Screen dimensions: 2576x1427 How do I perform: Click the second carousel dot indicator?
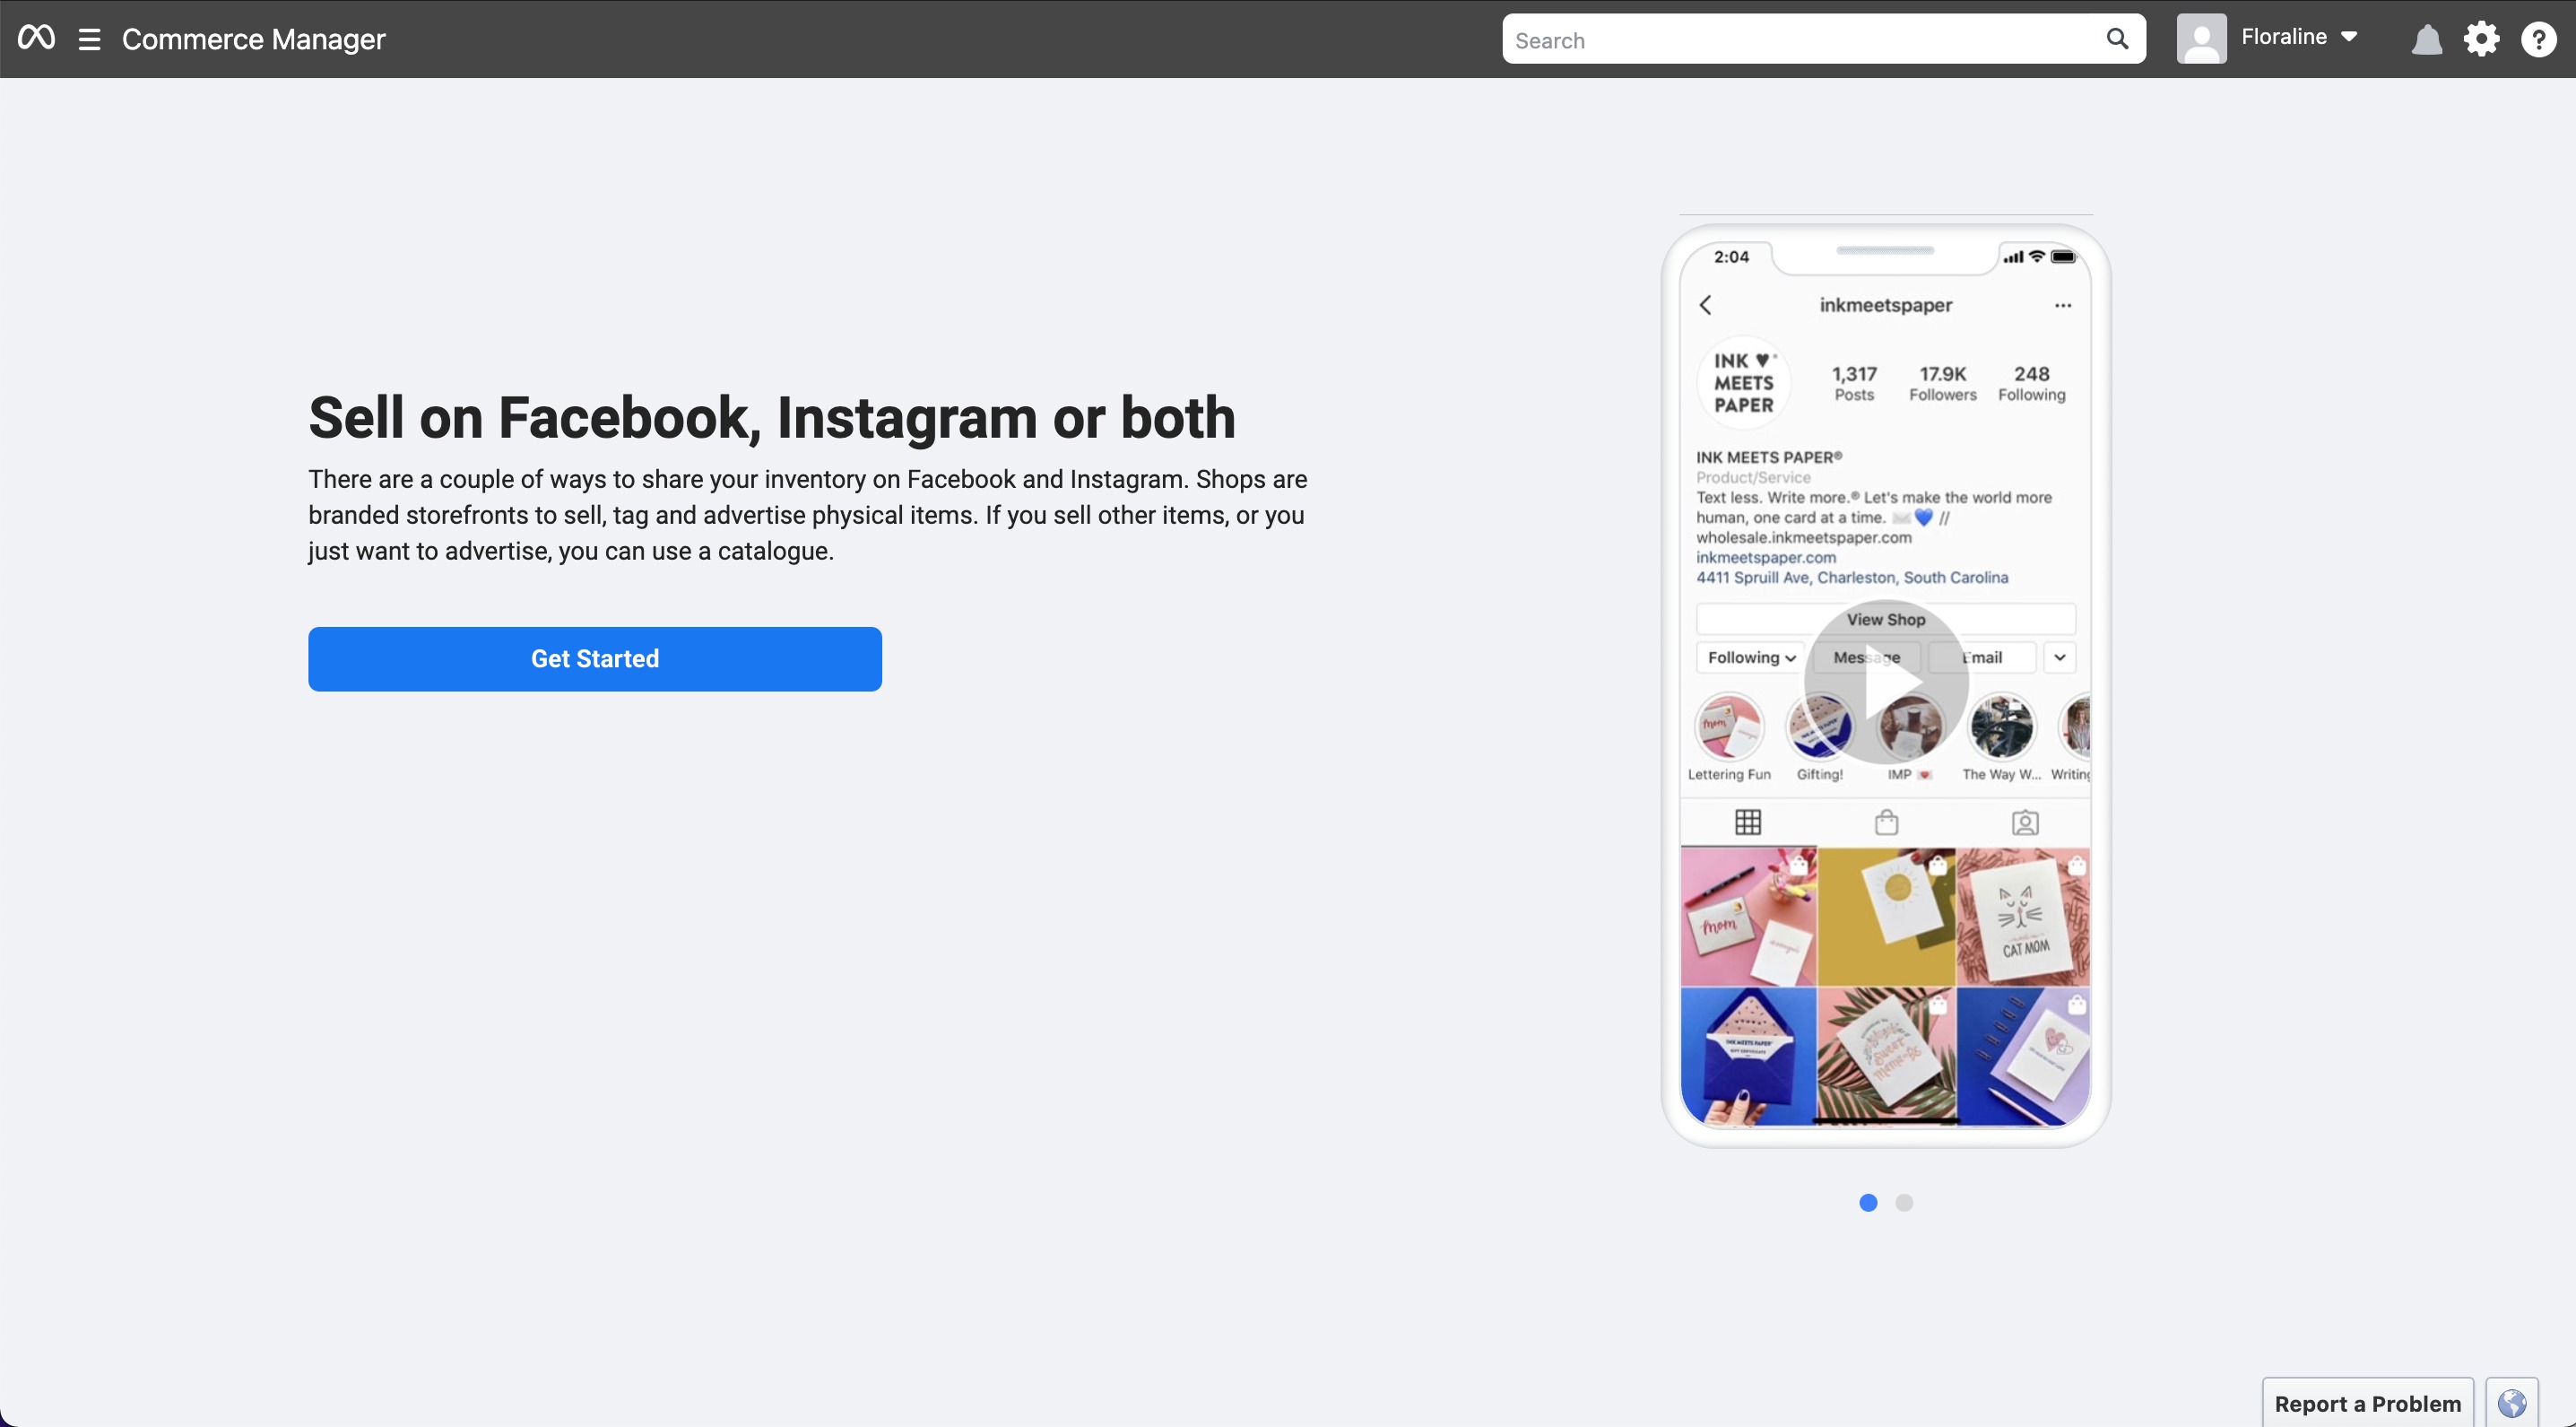[1904, 1202]
